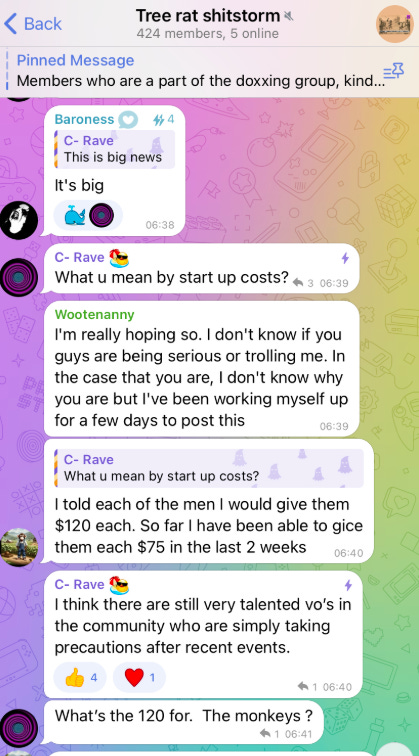Open the pinned messages list icon
This screenshot has height=756, width=419.
[393, 72]
